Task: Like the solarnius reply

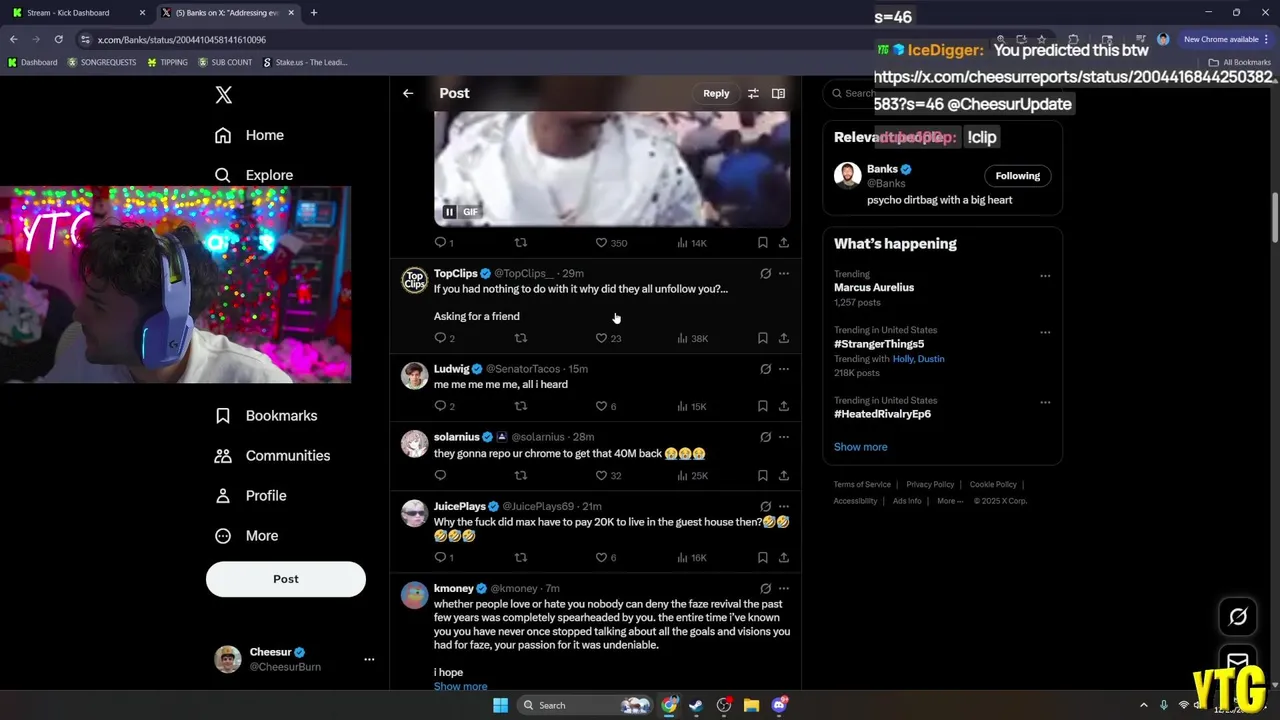Action: click(x=601, y=475)
